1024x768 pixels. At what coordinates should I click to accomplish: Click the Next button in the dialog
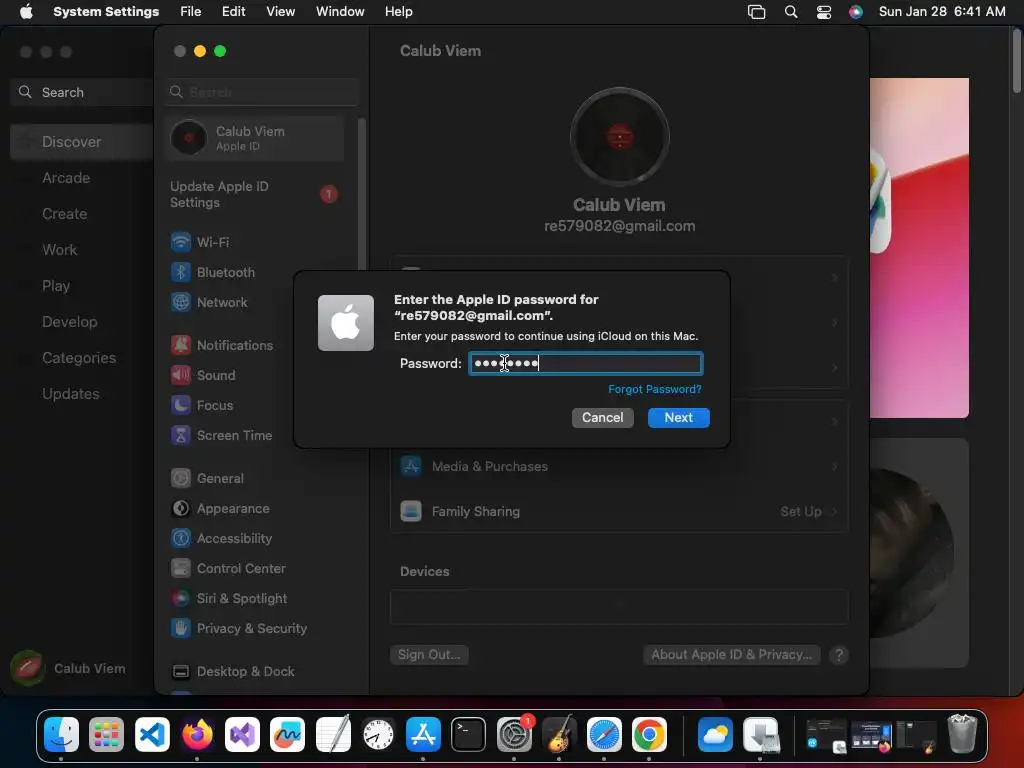679,418
